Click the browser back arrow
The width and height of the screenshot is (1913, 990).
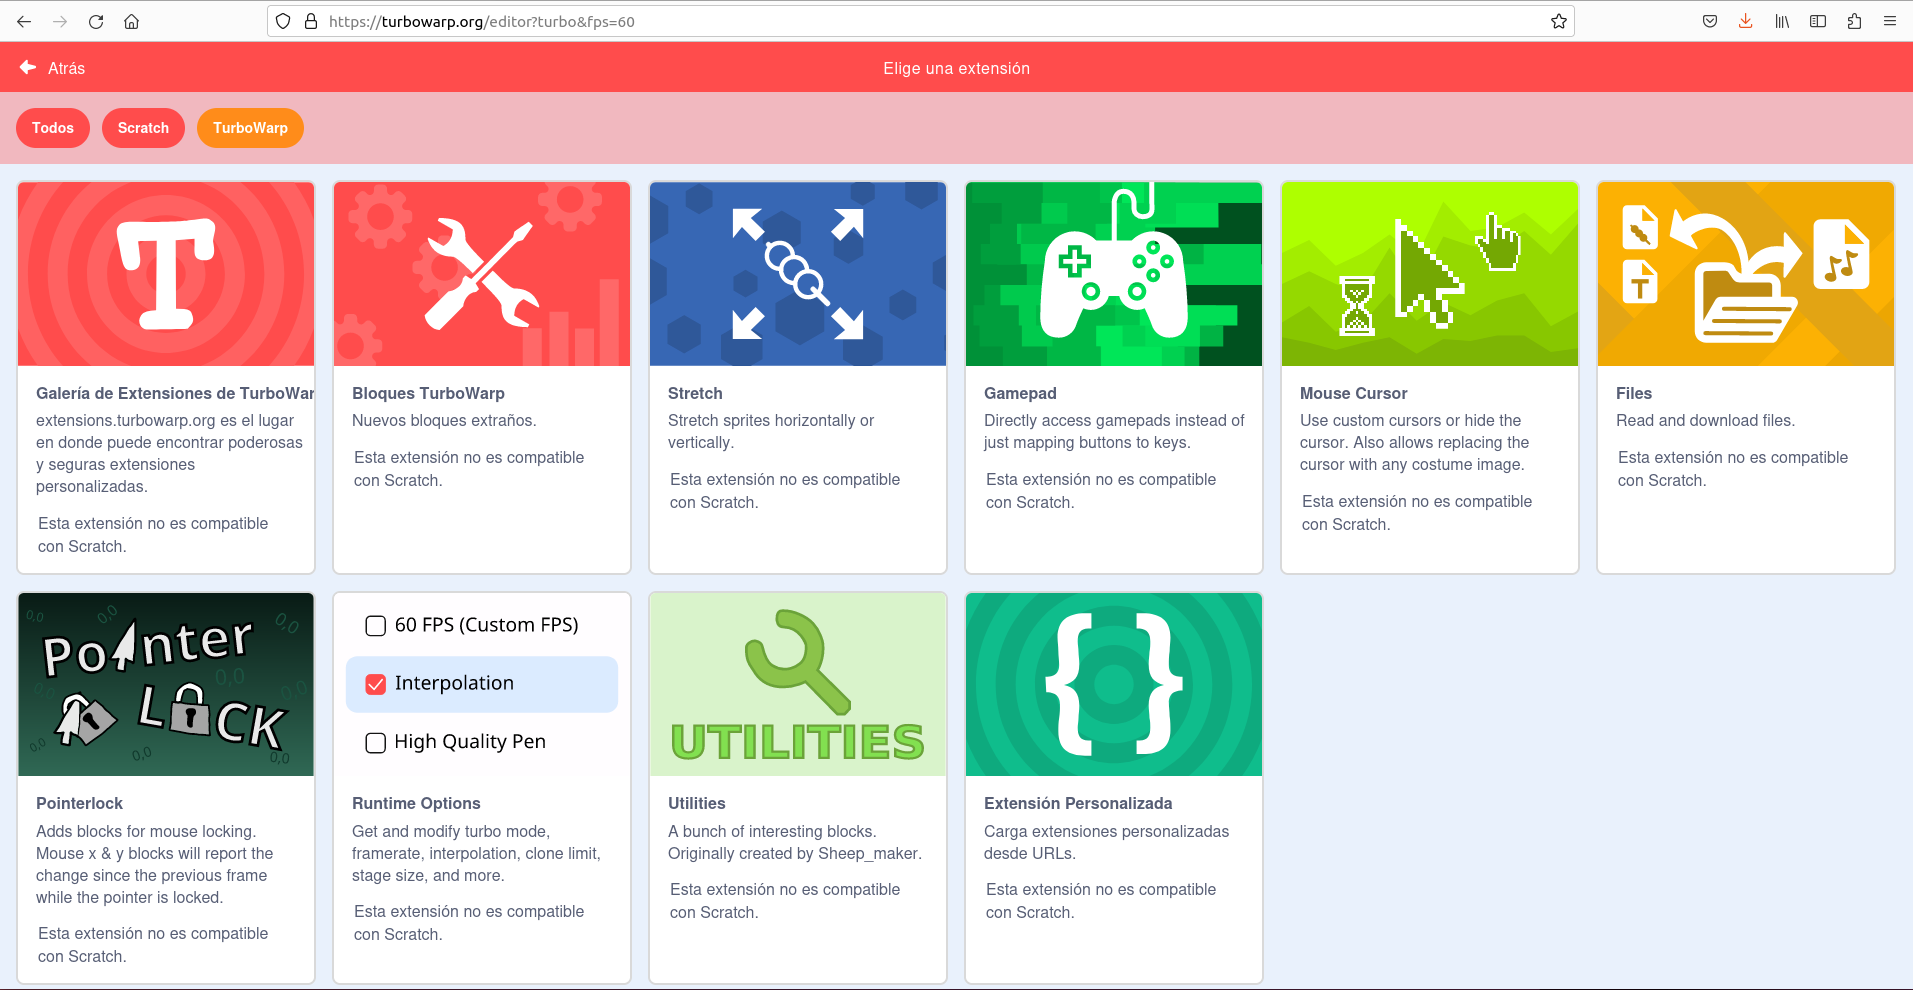pyautogui.click(x=24, y=21)
